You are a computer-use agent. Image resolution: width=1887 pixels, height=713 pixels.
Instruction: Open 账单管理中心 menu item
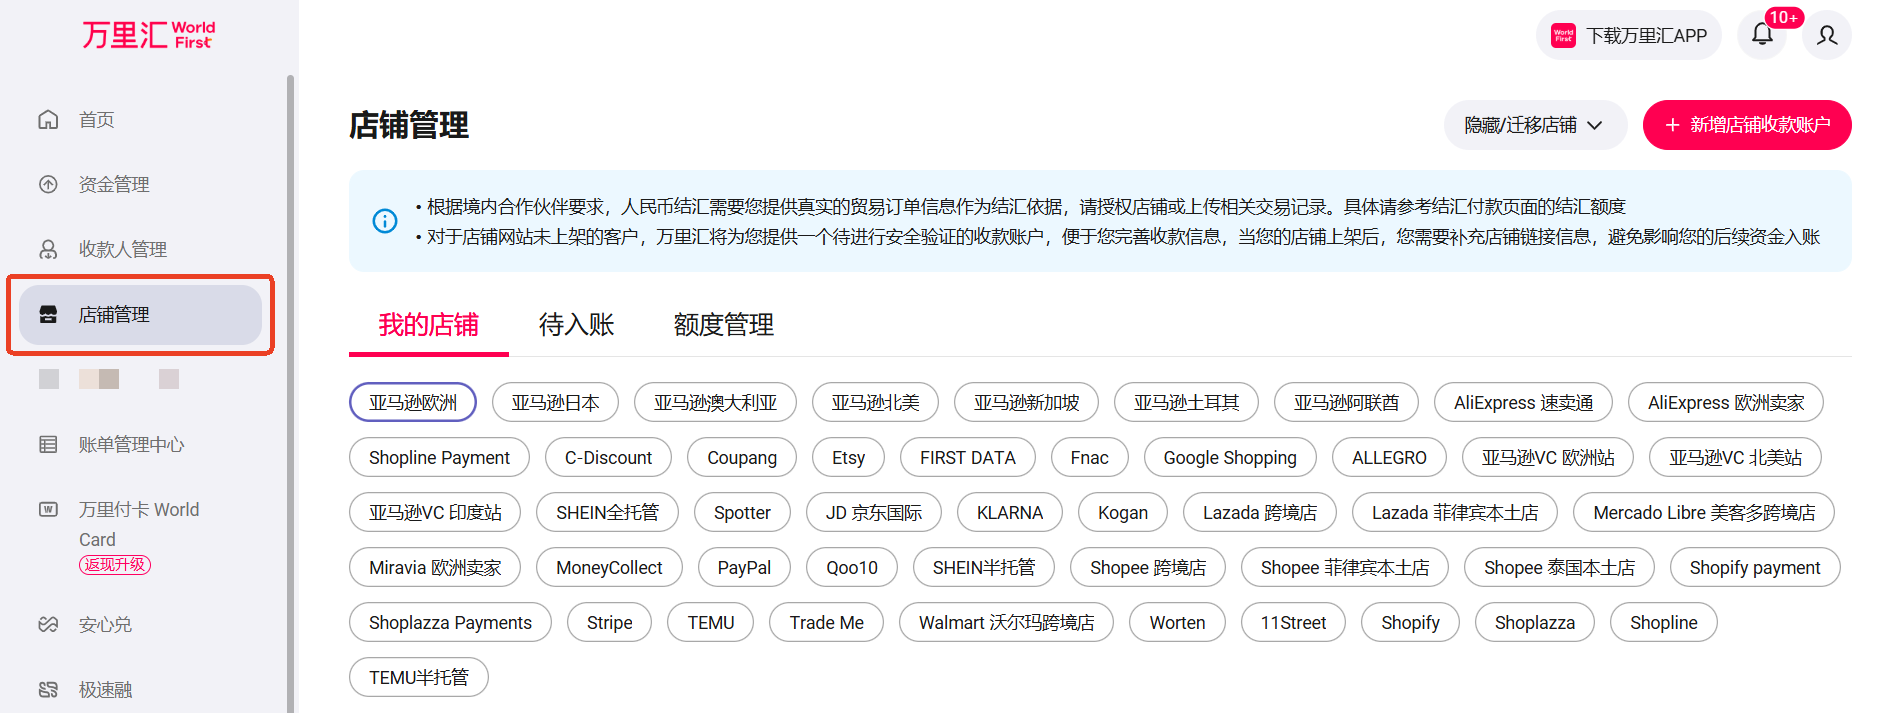pos(132,444)
